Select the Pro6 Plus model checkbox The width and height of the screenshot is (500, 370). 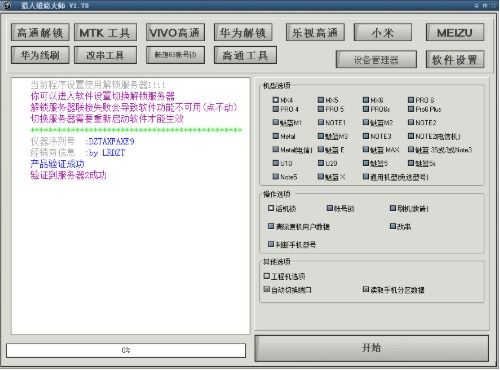pyautogui.click(x=411, y=109)
